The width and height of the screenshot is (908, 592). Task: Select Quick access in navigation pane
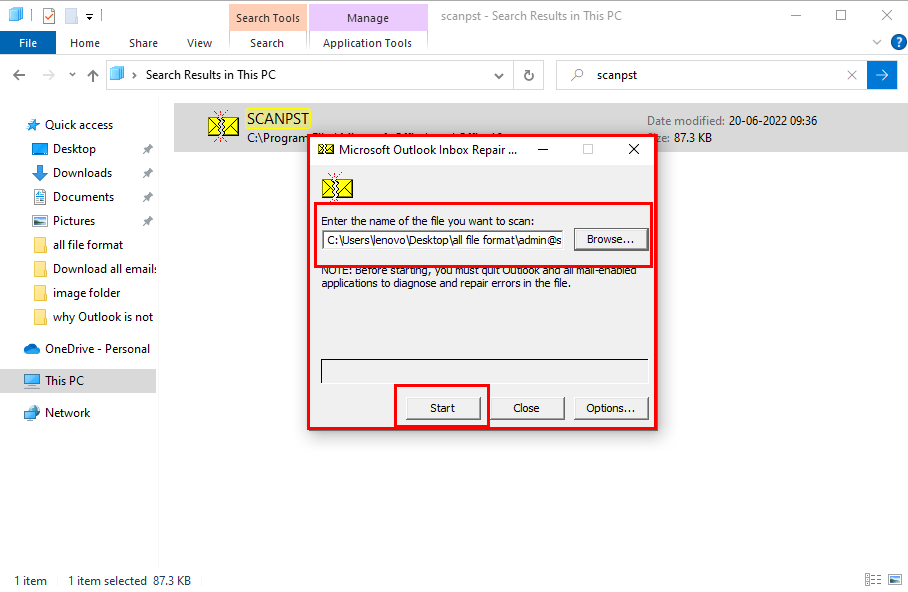coord(79,125)
